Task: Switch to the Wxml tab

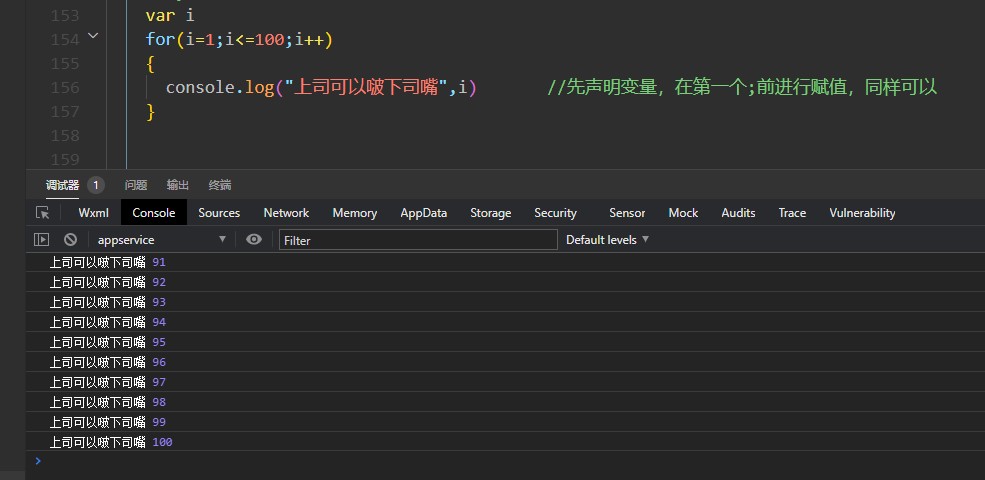Action: pyautogui.click(x=94, y=212)
